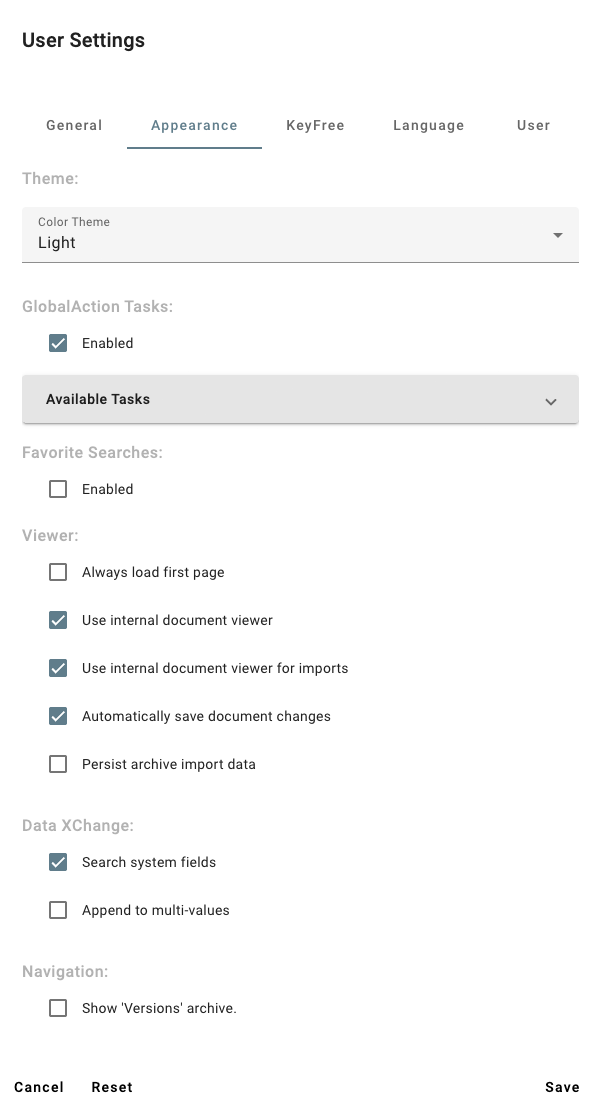Uncheck 'Search system fields'

[58, 862]
